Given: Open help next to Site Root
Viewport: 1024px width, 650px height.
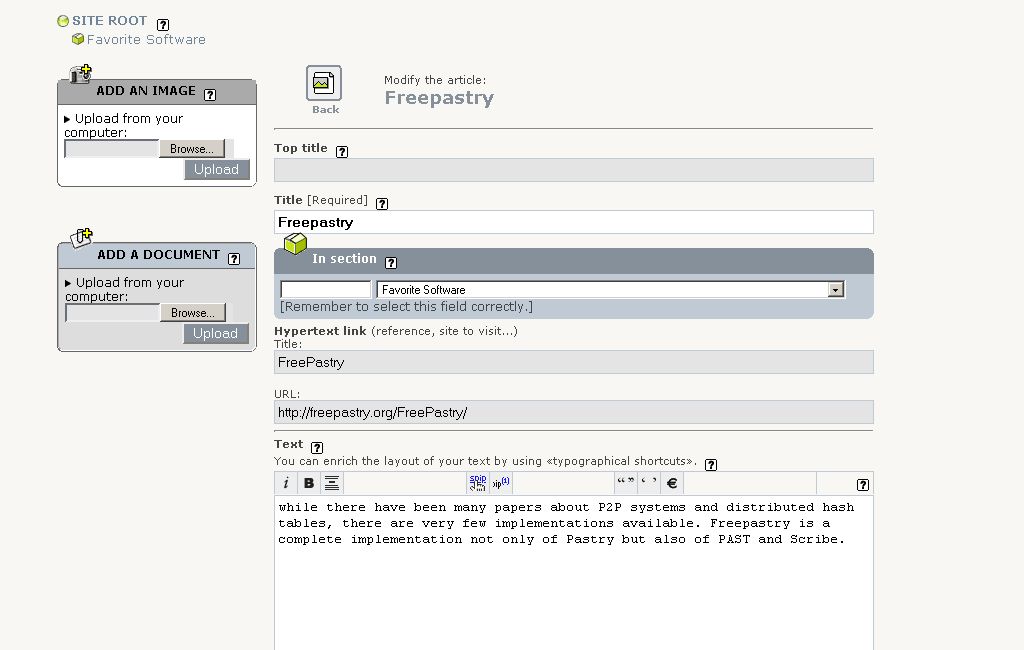Looking at the screenshot, I should tap(163, 25).
